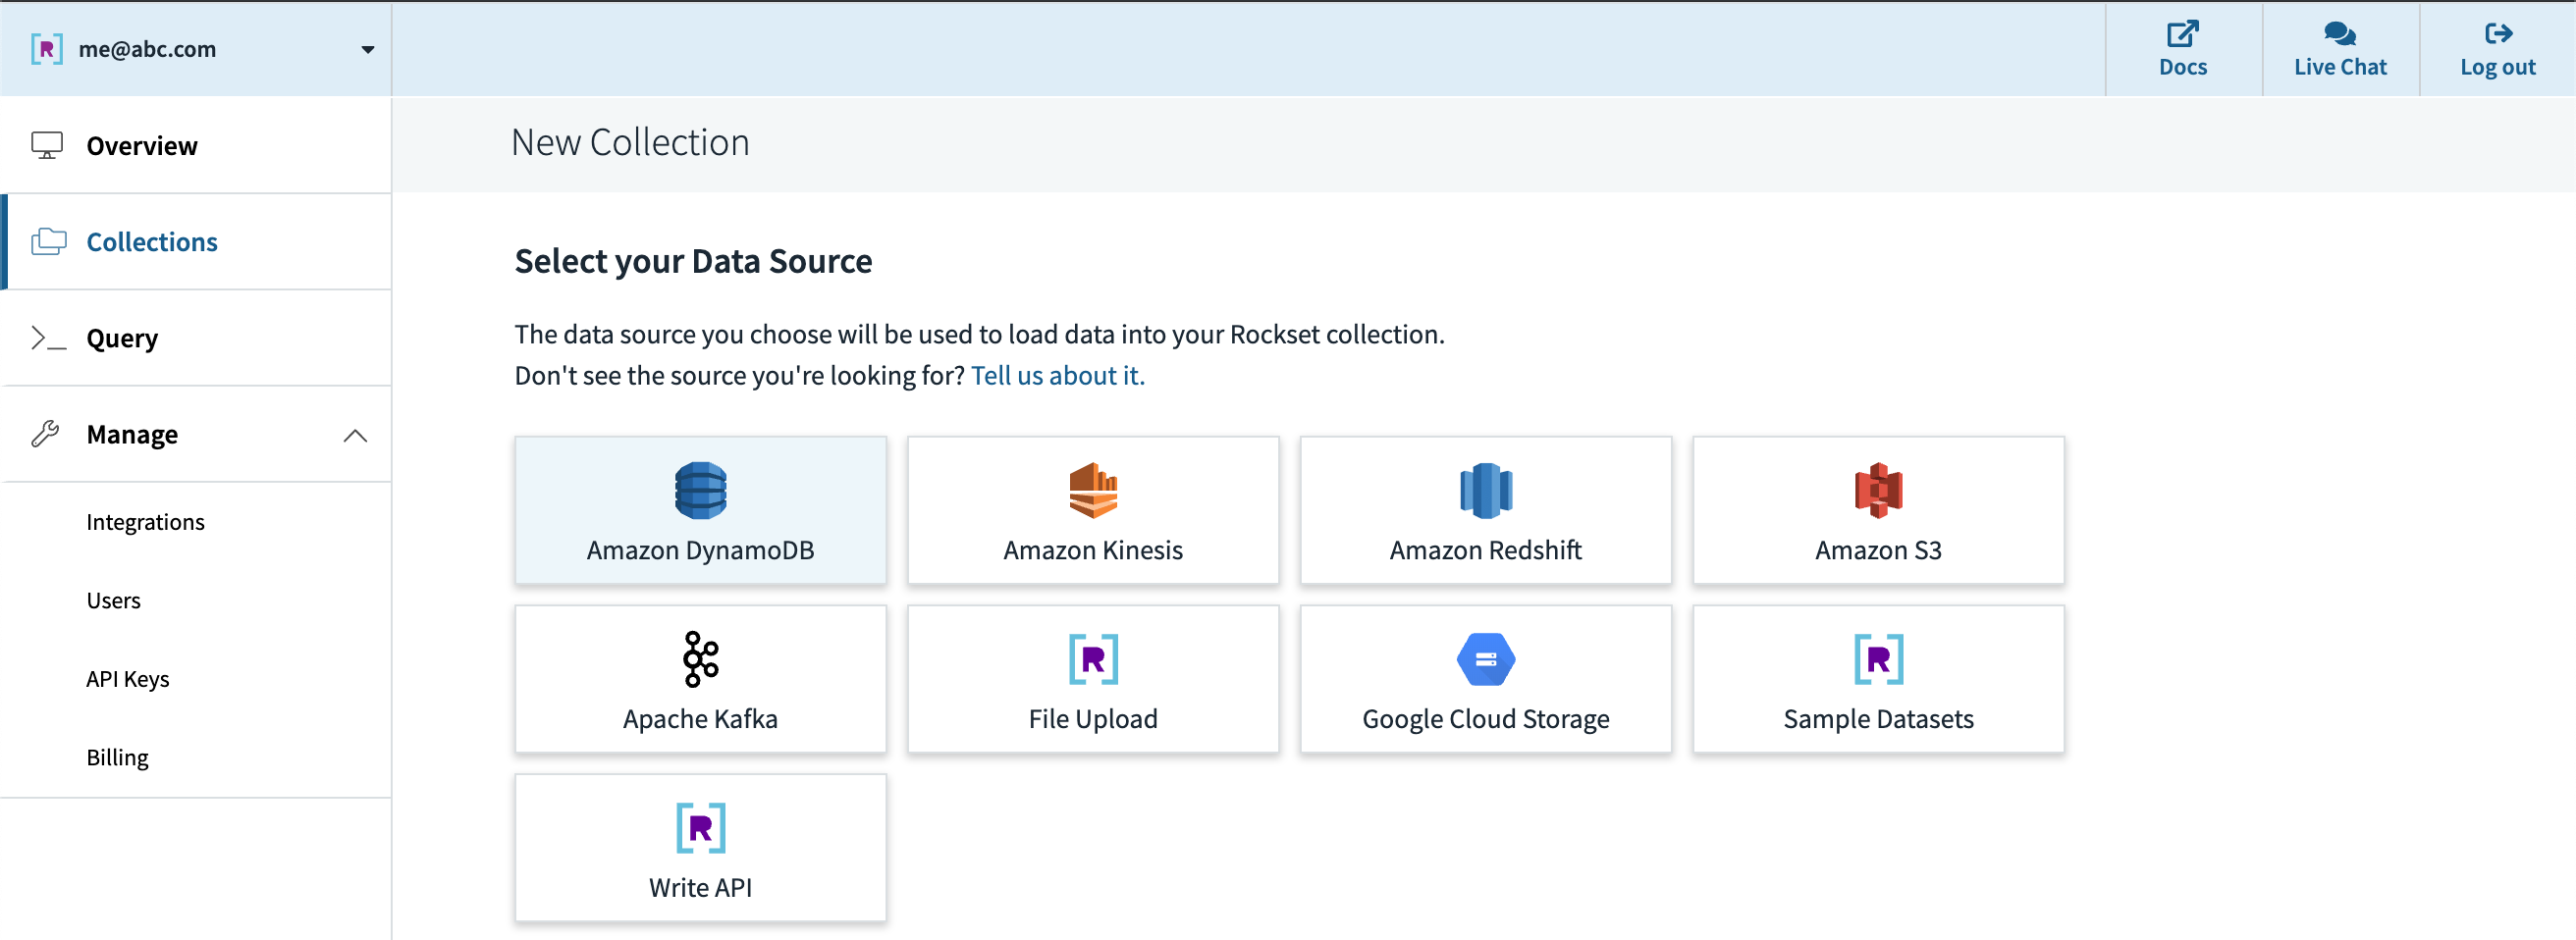Click the Live Chat speech bubbles icon
This screenshot has height=940, width=2576.
coord(2340,33)
